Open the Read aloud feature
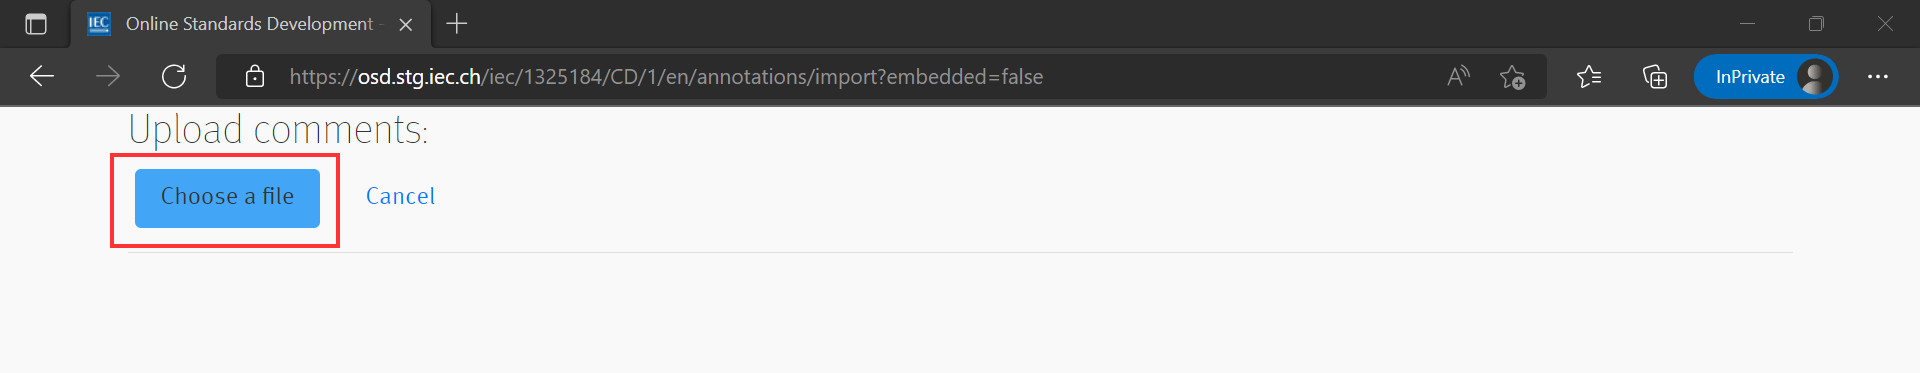Image resolution: width=1920 pixels, height=373 pixels. (x=1458, y=76)
